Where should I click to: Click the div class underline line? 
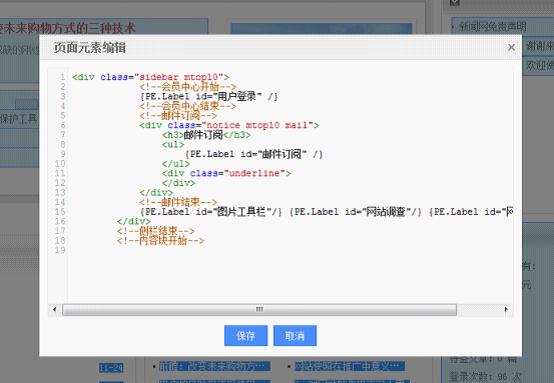tap(226, 173)
